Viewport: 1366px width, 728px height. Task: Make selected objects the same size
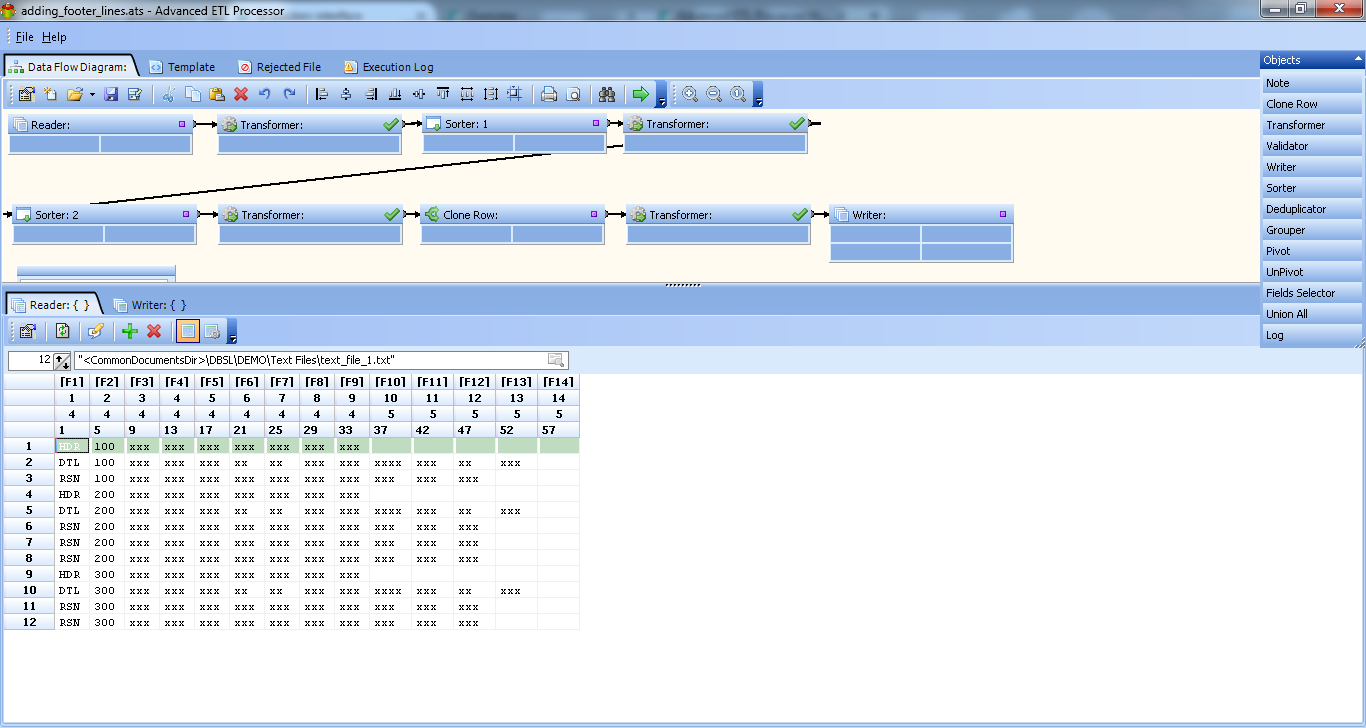[x=514, y=95]
